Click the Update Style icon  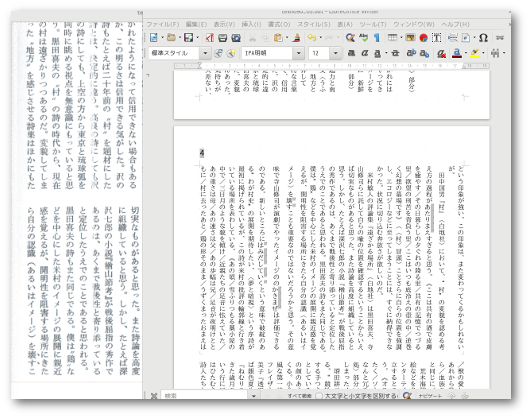pyautogui.click(x=218, y=53)
